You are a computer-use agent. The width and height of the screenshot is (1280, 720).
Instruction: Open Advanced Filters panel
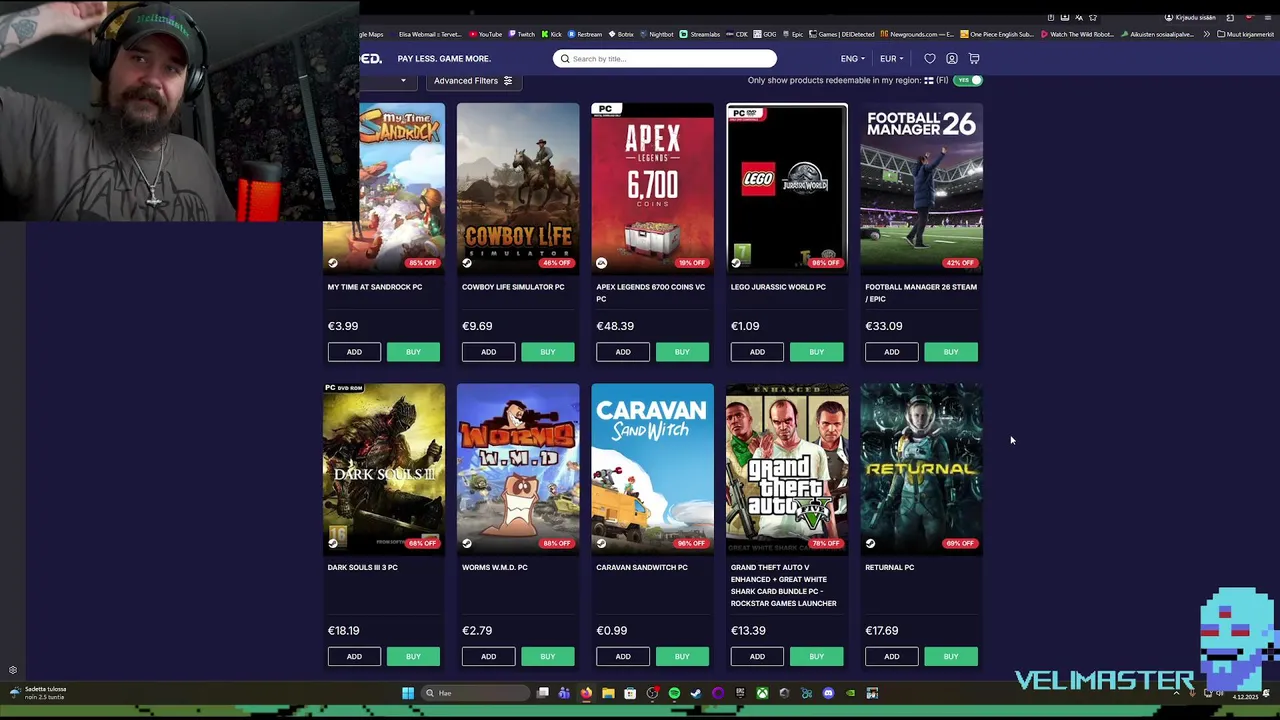click(474, 81)
